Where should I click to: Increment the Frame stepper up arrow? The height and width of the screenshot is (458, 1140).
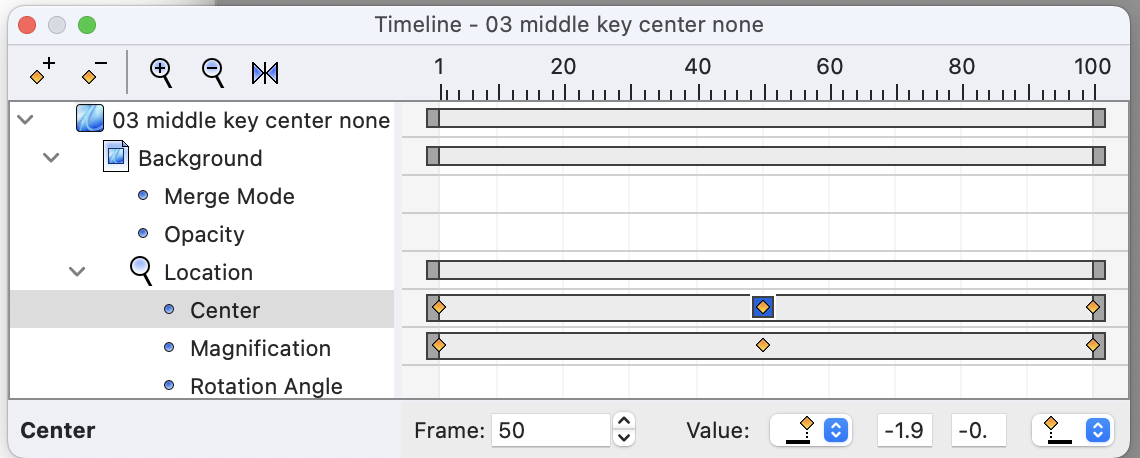click(x=625, y=422)
